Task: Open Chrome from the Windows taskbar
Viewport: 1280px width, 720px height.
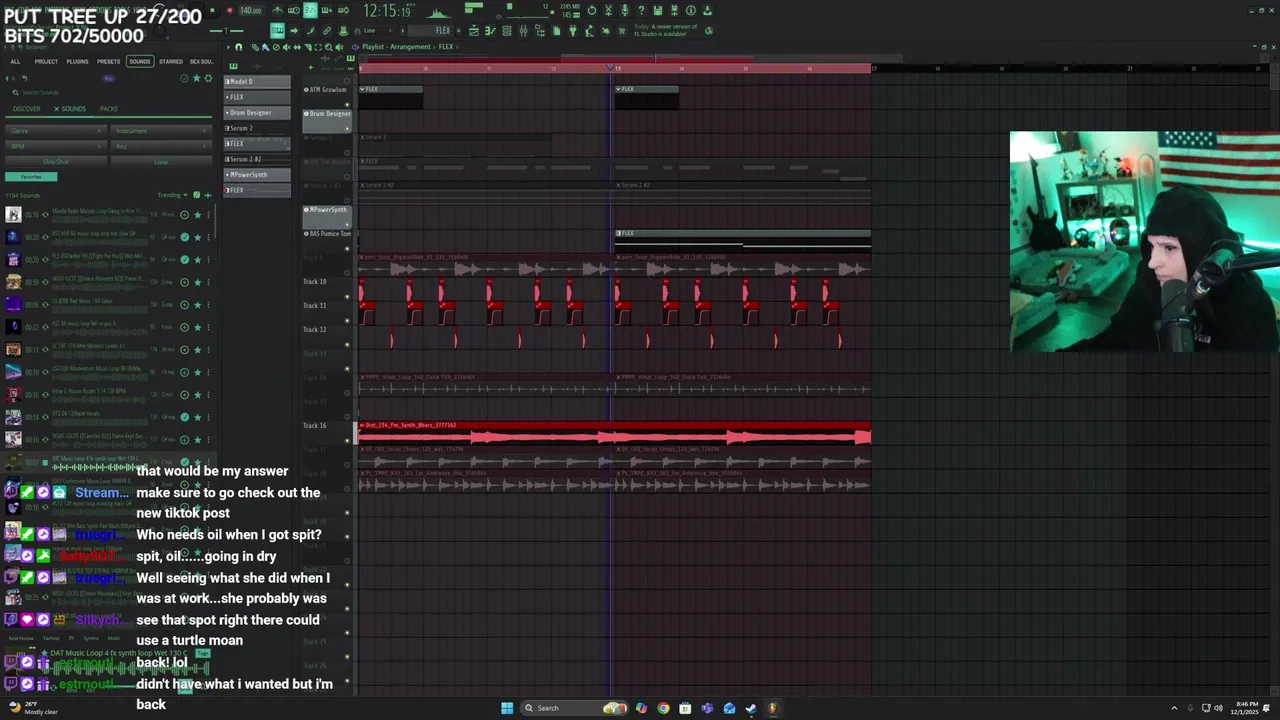Action: (x=663, y=708)
